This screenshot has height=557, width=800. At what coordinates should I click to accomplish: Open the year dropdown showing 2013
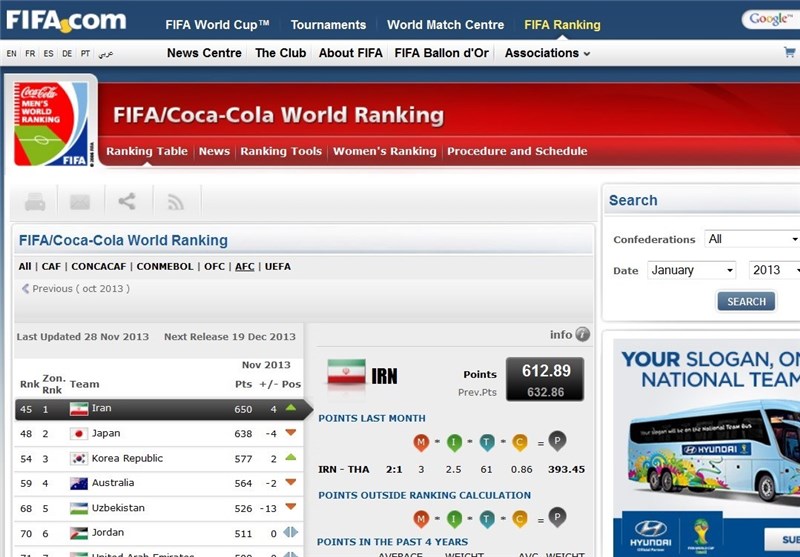click(x=773, y=270)
